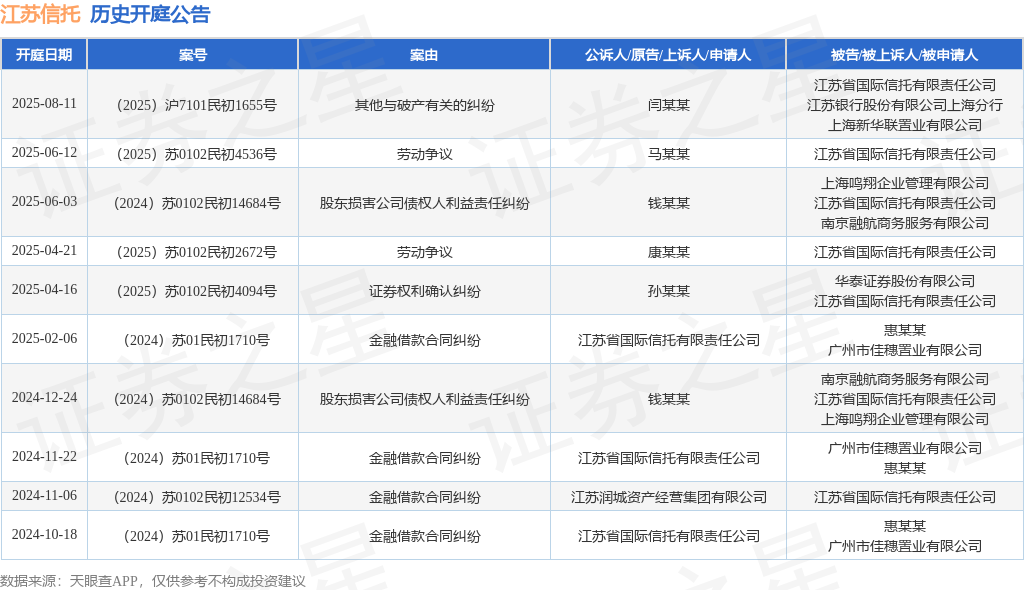Viewport: 1024px width, 590px height.
Task: Click plaintiff 江苏省国际信托有限责任公司 in 2025-02-06 row
Action: click(x=668, y=340)
